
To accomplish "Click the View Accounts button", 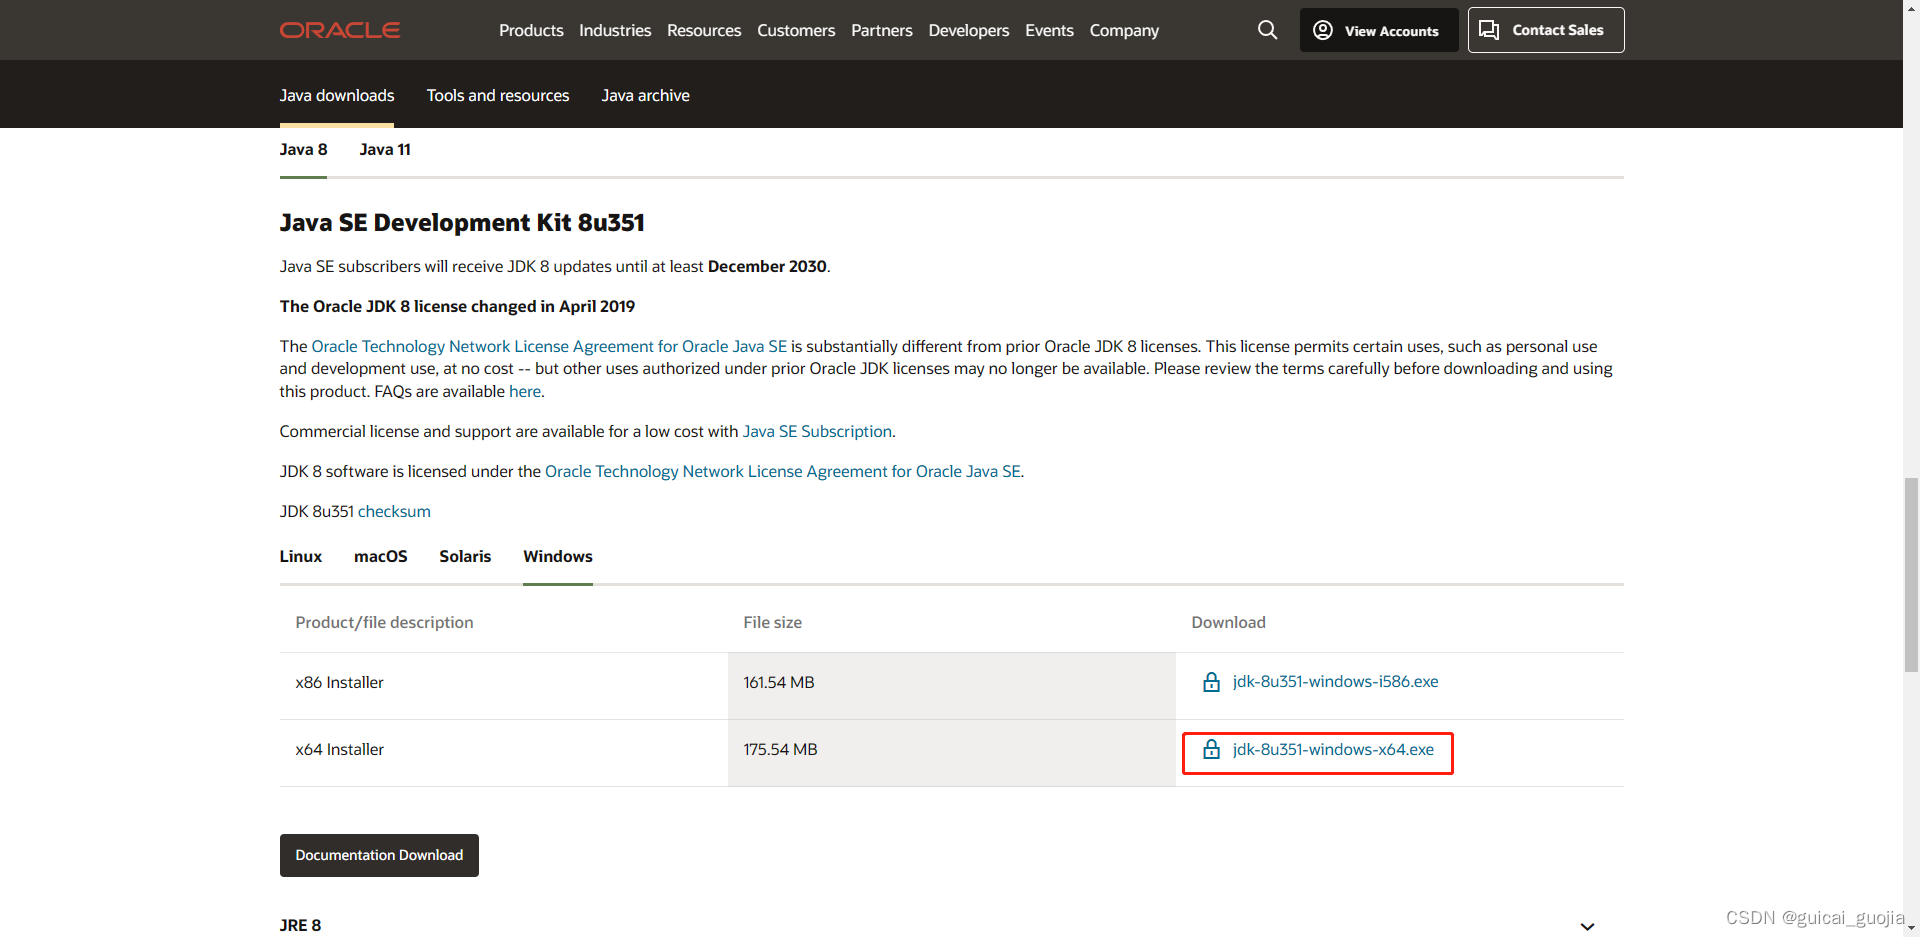I will pos(1379,30).
